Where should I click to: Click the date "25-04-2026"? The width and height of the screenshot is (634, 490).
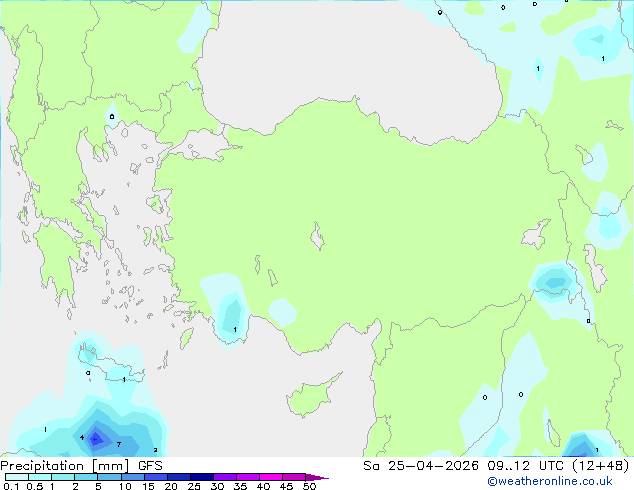433,466
